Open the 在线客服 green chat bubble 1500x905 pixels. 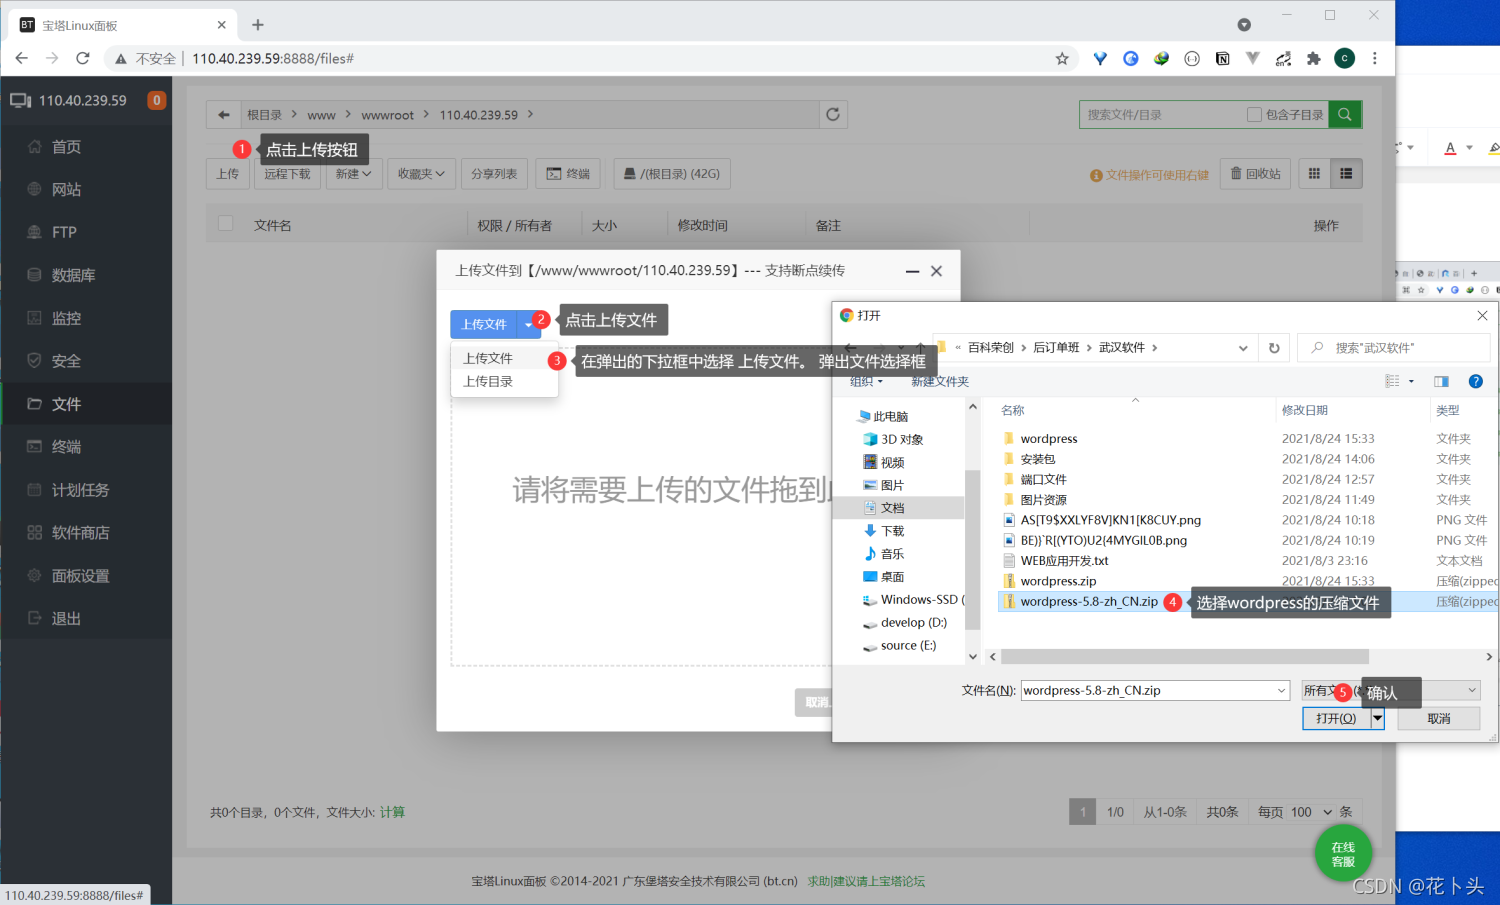(1343, 854)
